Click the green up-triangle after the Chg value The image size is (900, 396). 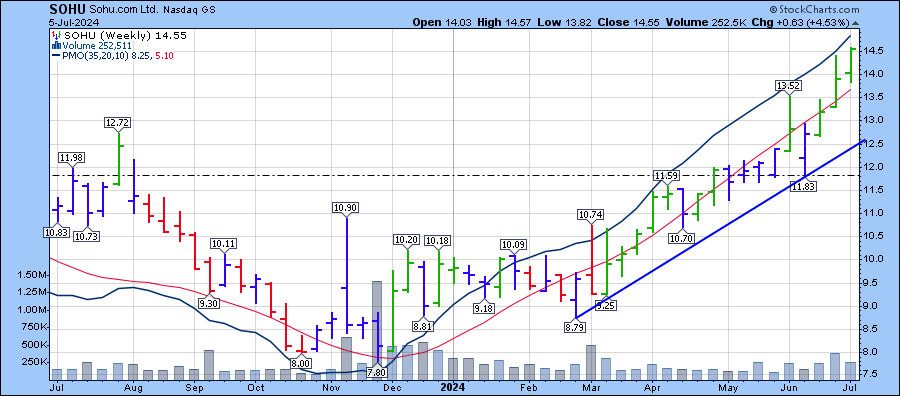click(x=856, y=23)
